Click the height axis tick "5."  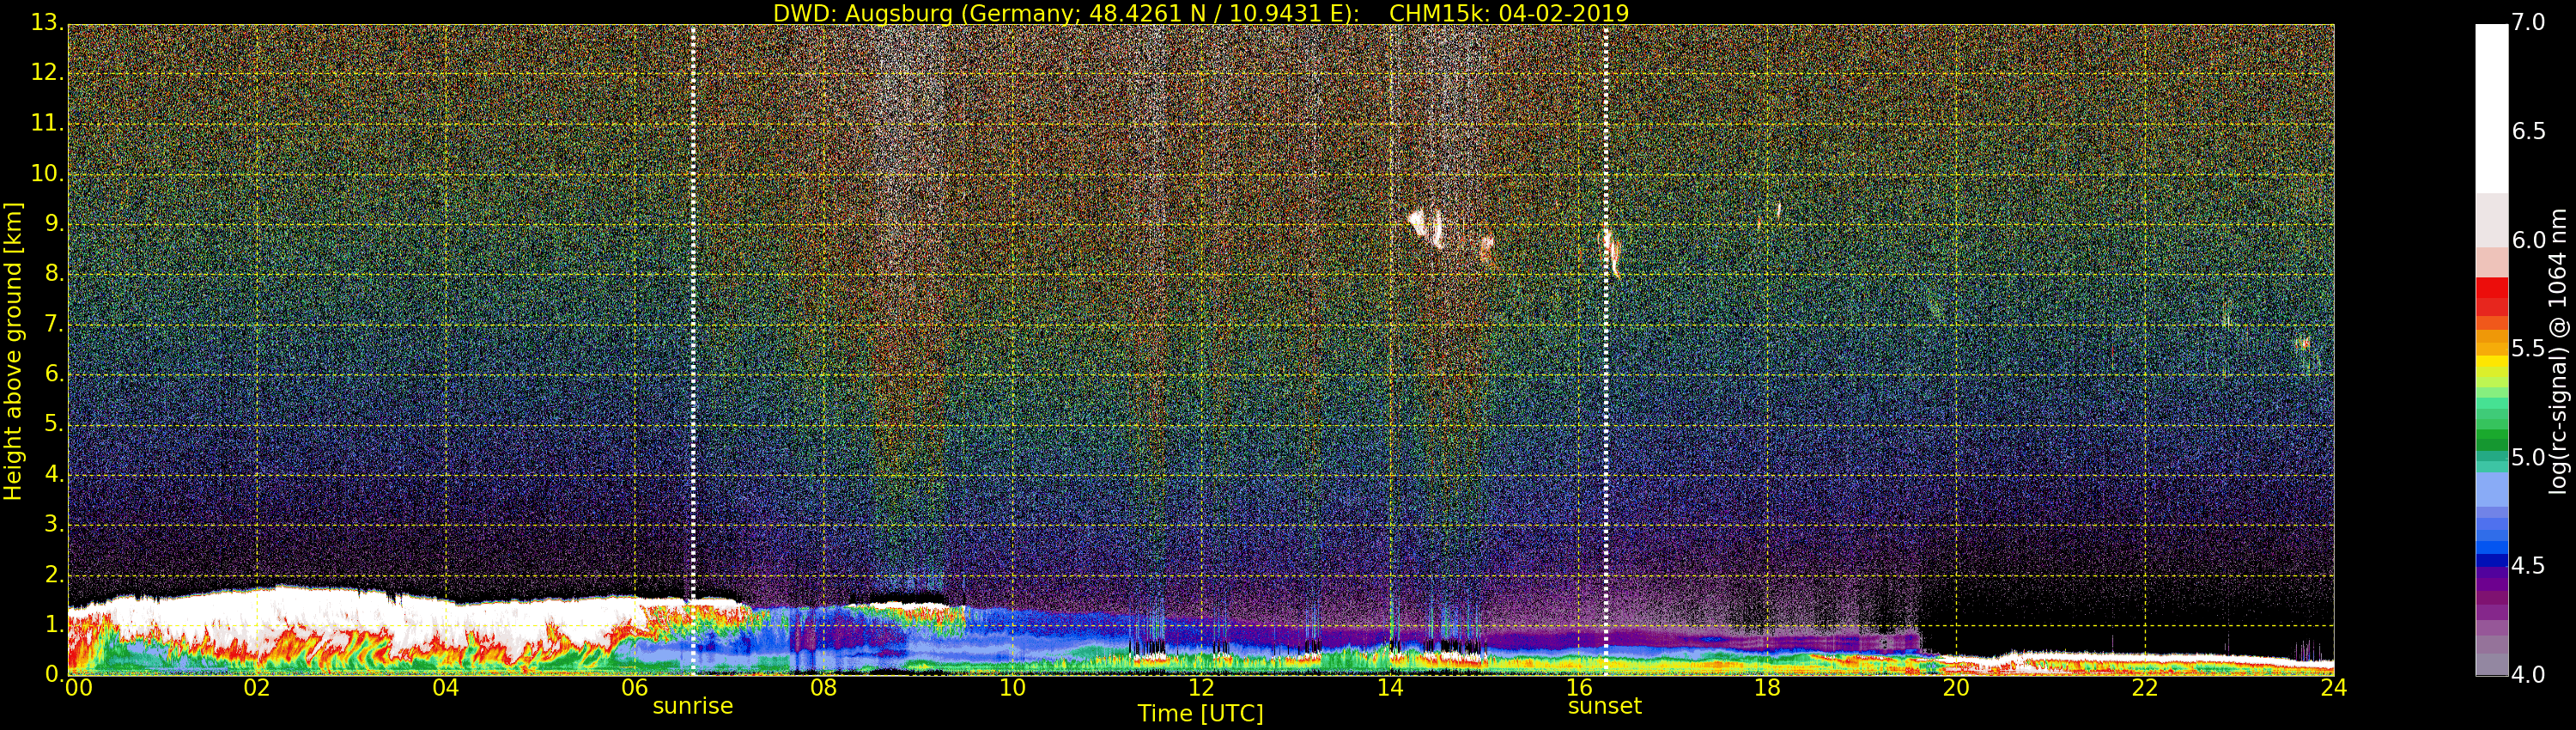(53, 424)
